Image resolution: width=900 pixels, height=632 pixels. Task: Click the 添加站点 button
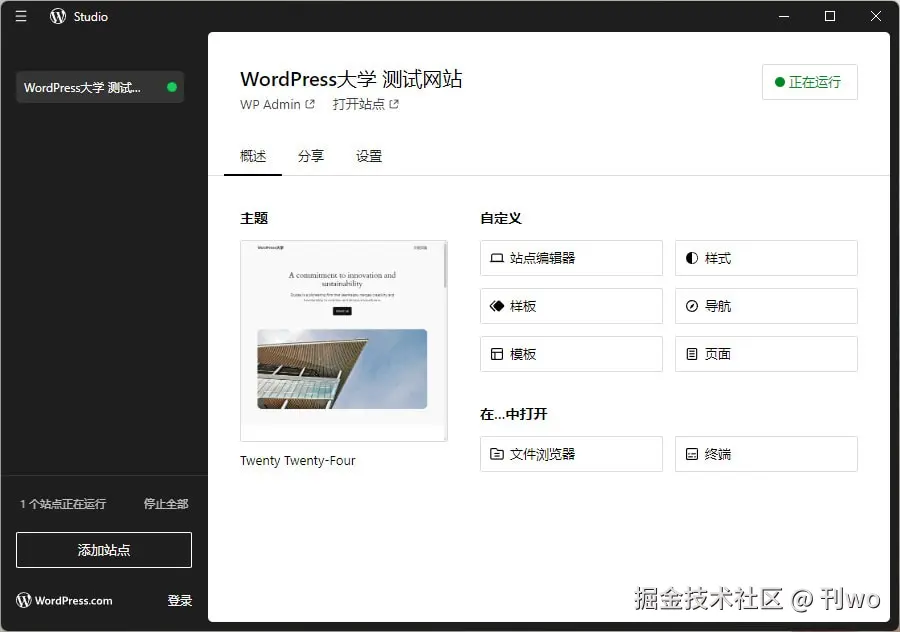(x=104, y=550)
